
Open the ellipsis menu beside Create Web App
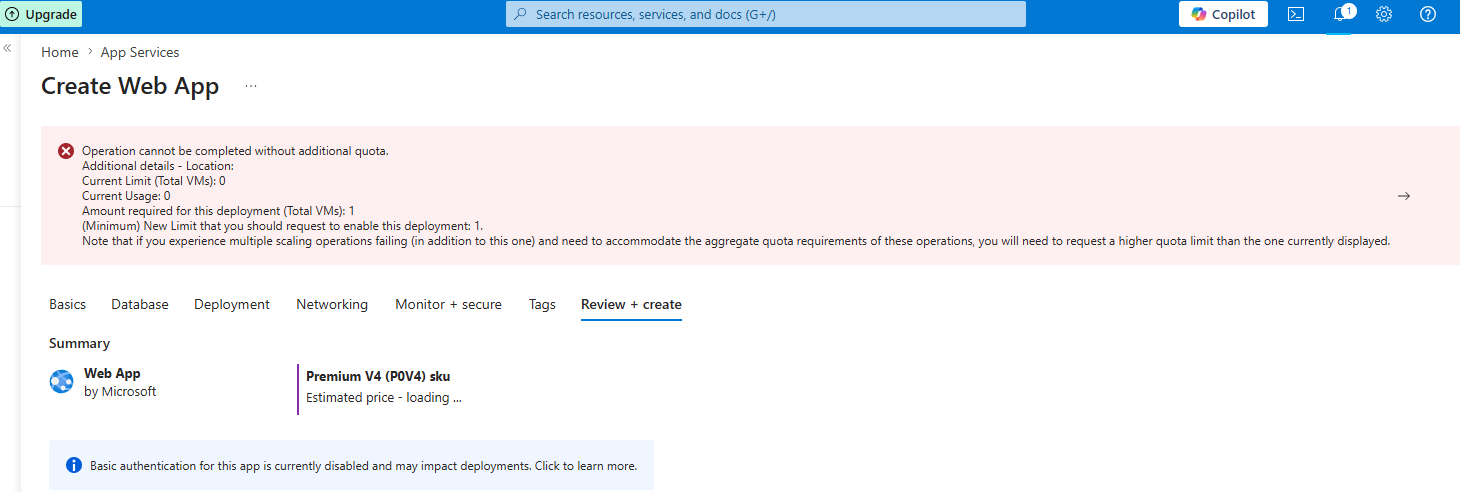[x=251, y=87]
